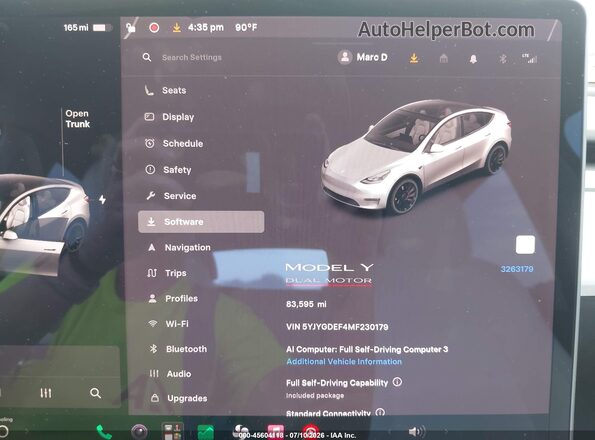595x440 pixels.
Task: Tap the 90°F outside temperature
Action: [x=246, y=28]
